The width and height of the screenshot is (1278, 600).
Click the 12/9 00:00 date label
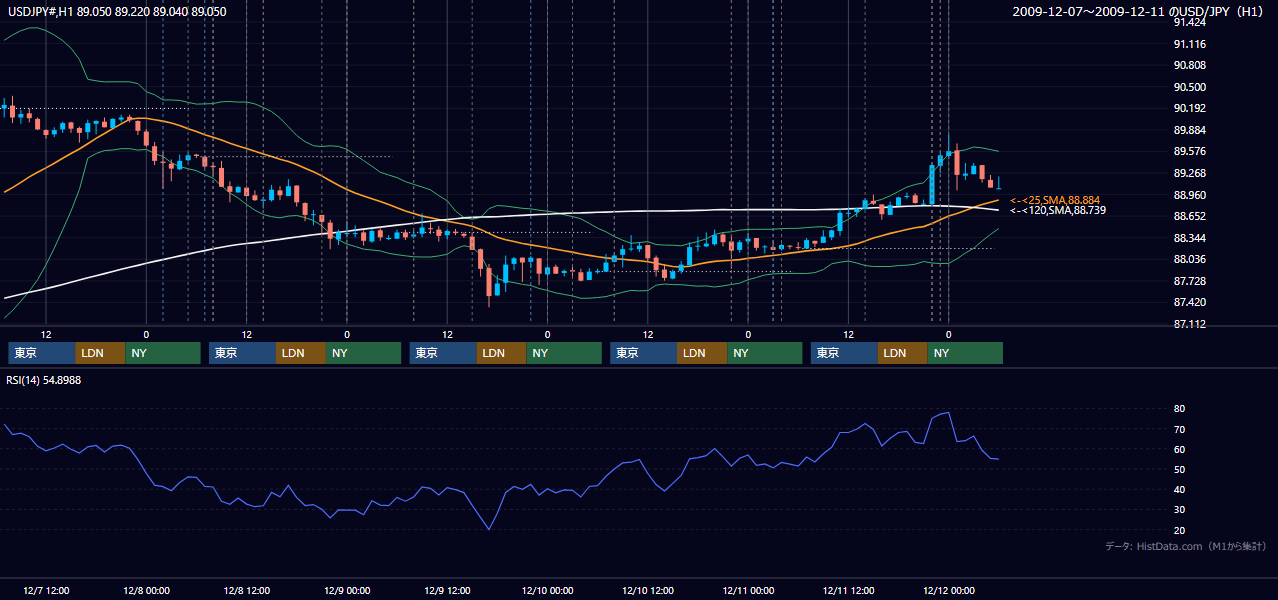[x=347, y=590]
